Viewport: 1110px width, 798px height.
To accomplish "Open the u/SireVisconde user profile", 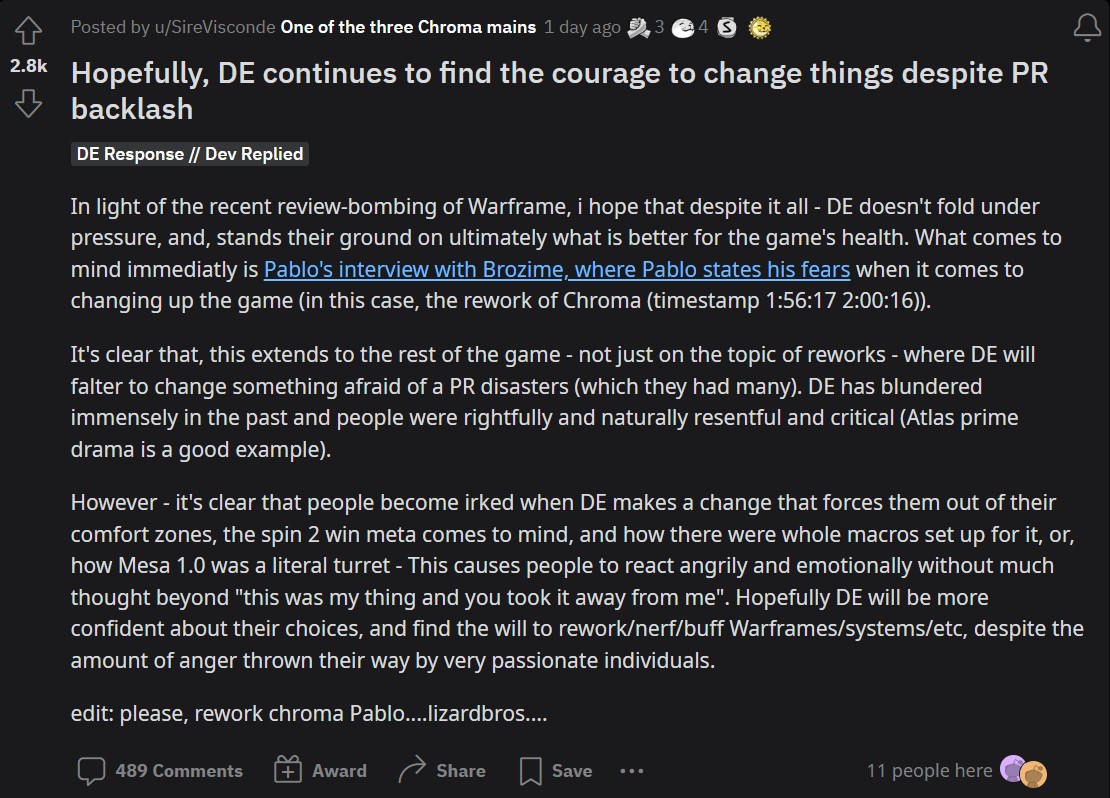I will pyautogui.click(x=214, y=27).
